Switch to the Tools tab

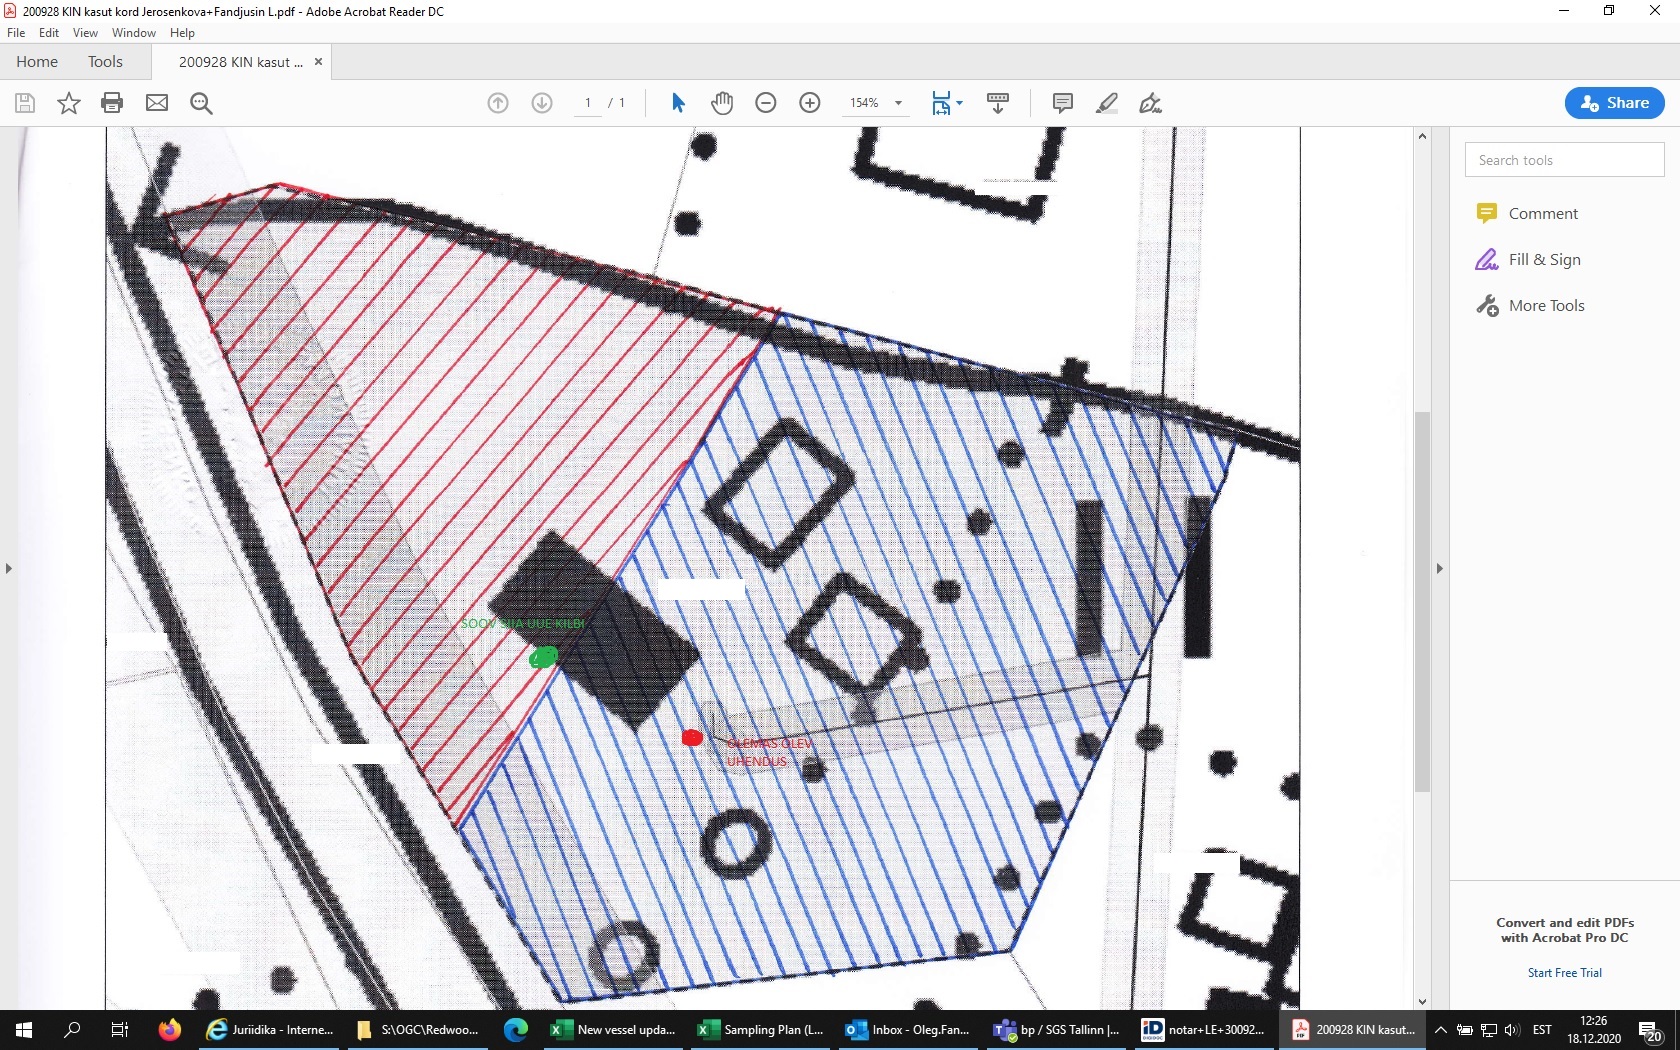[x=105, y=62]
